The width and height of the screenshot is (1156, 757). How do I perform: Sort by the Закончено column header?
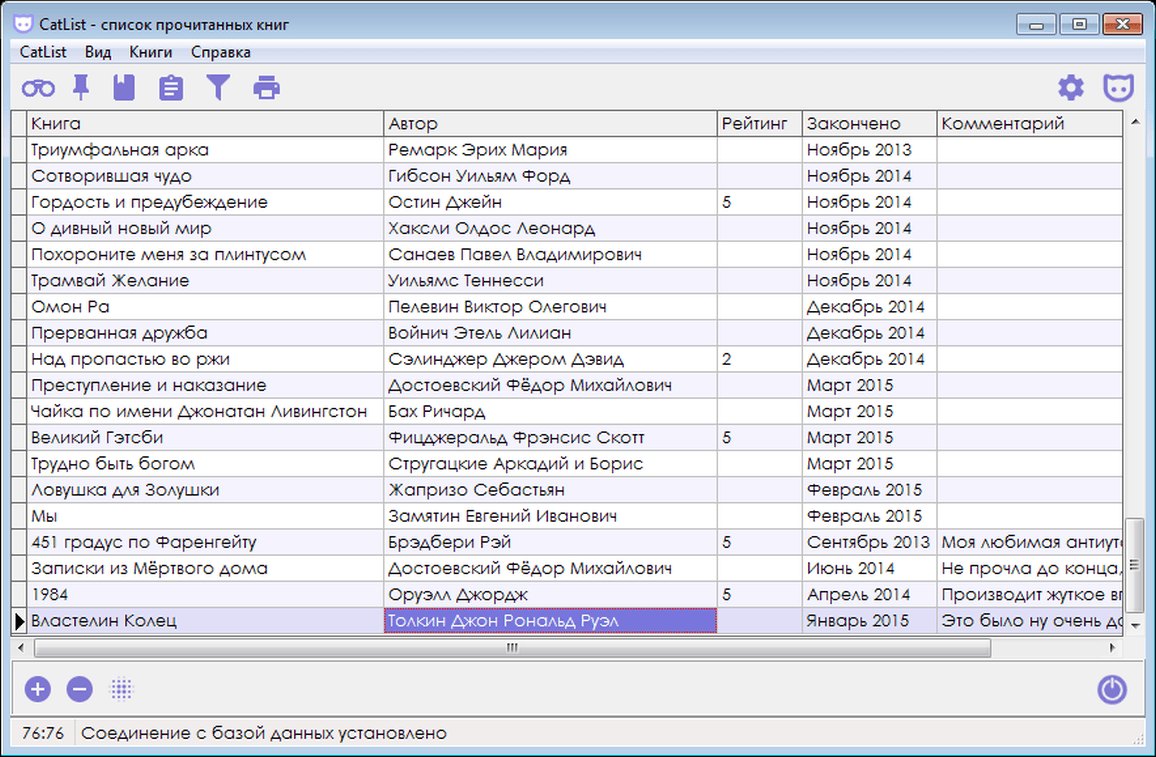869,123
